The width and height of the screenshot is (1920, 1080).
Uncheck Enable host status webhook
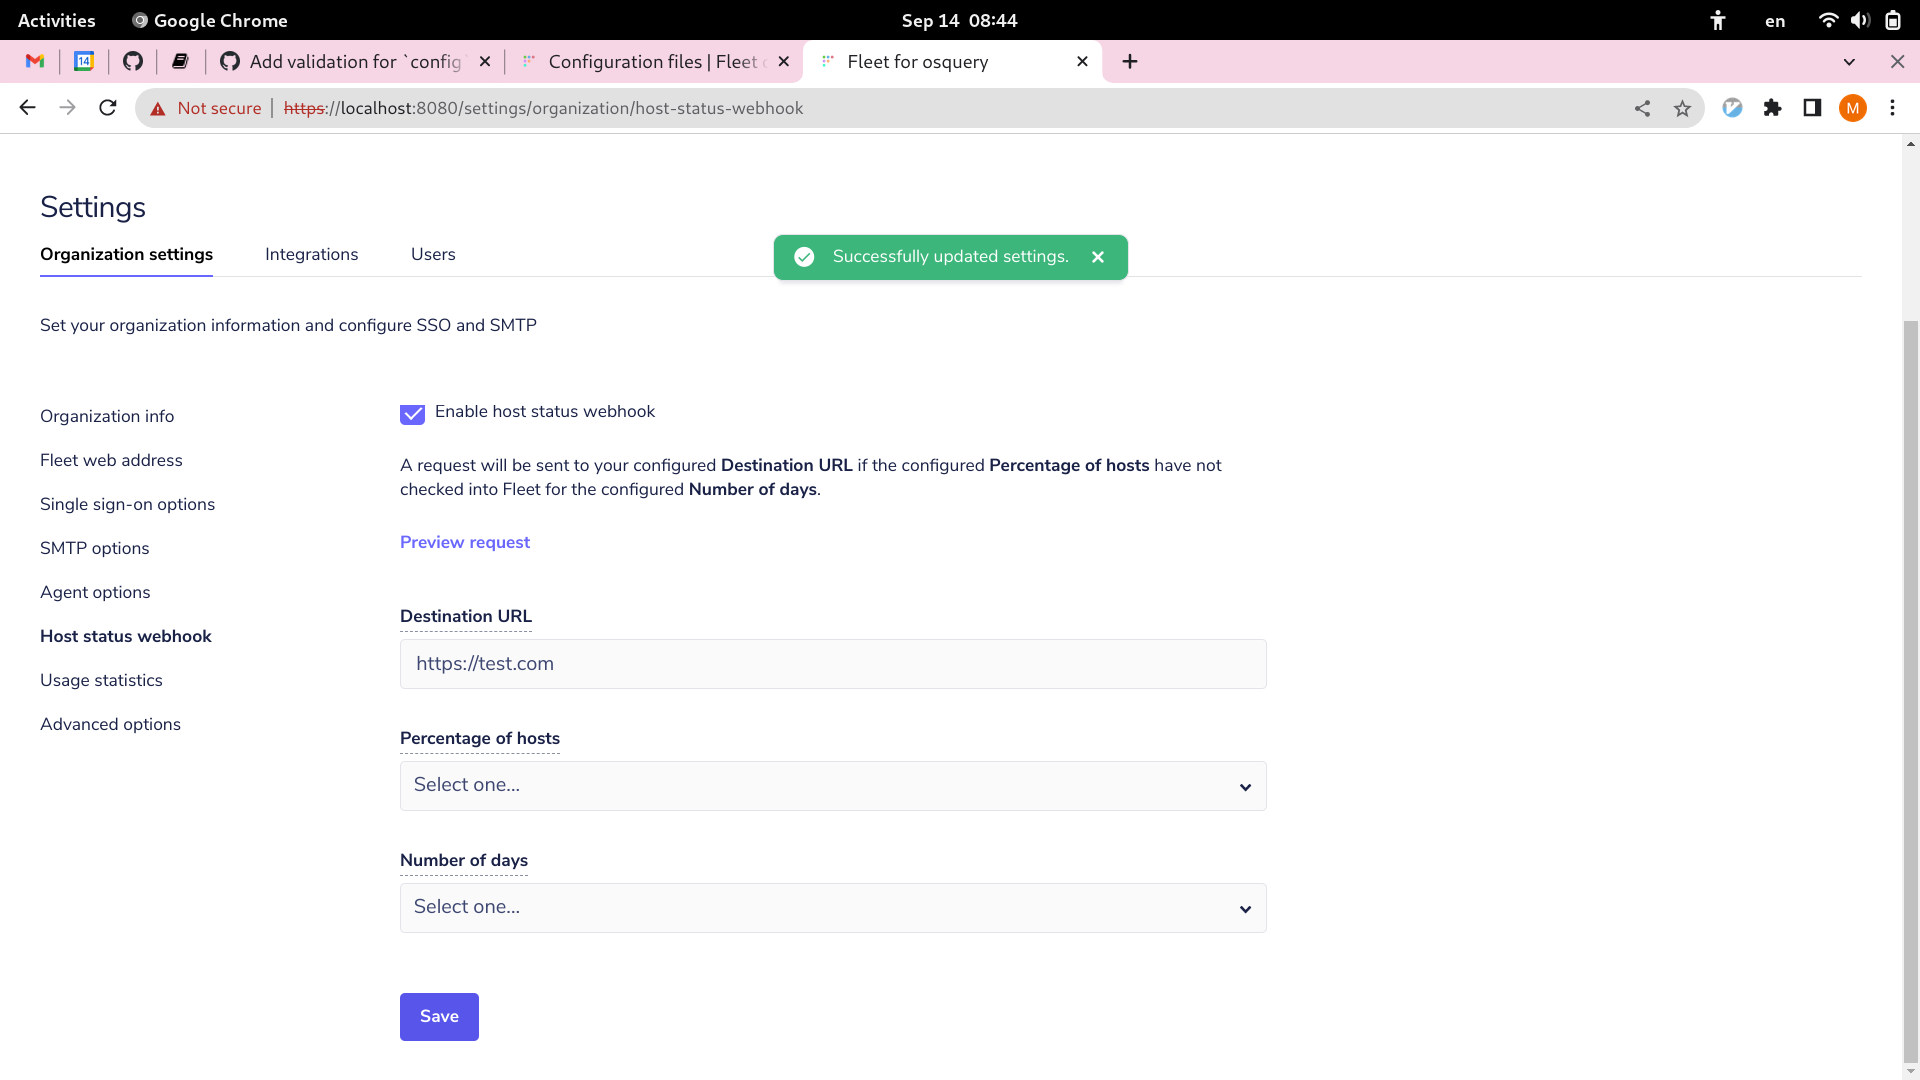[x=412, y=414]
